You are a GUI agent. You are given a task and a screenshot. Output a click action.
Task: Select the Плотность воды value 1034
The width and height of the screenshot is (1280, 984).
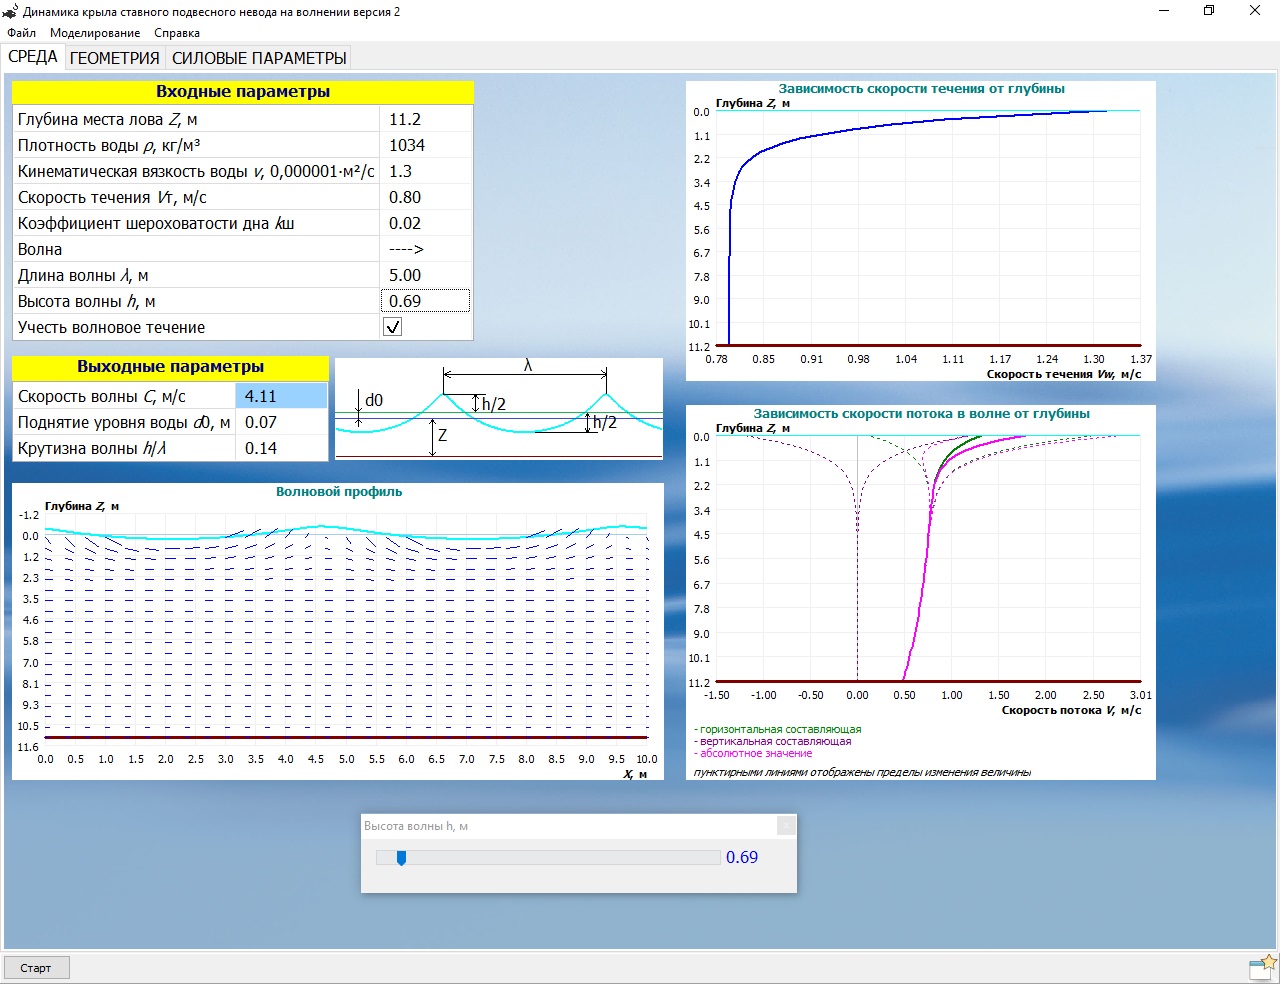425,145
